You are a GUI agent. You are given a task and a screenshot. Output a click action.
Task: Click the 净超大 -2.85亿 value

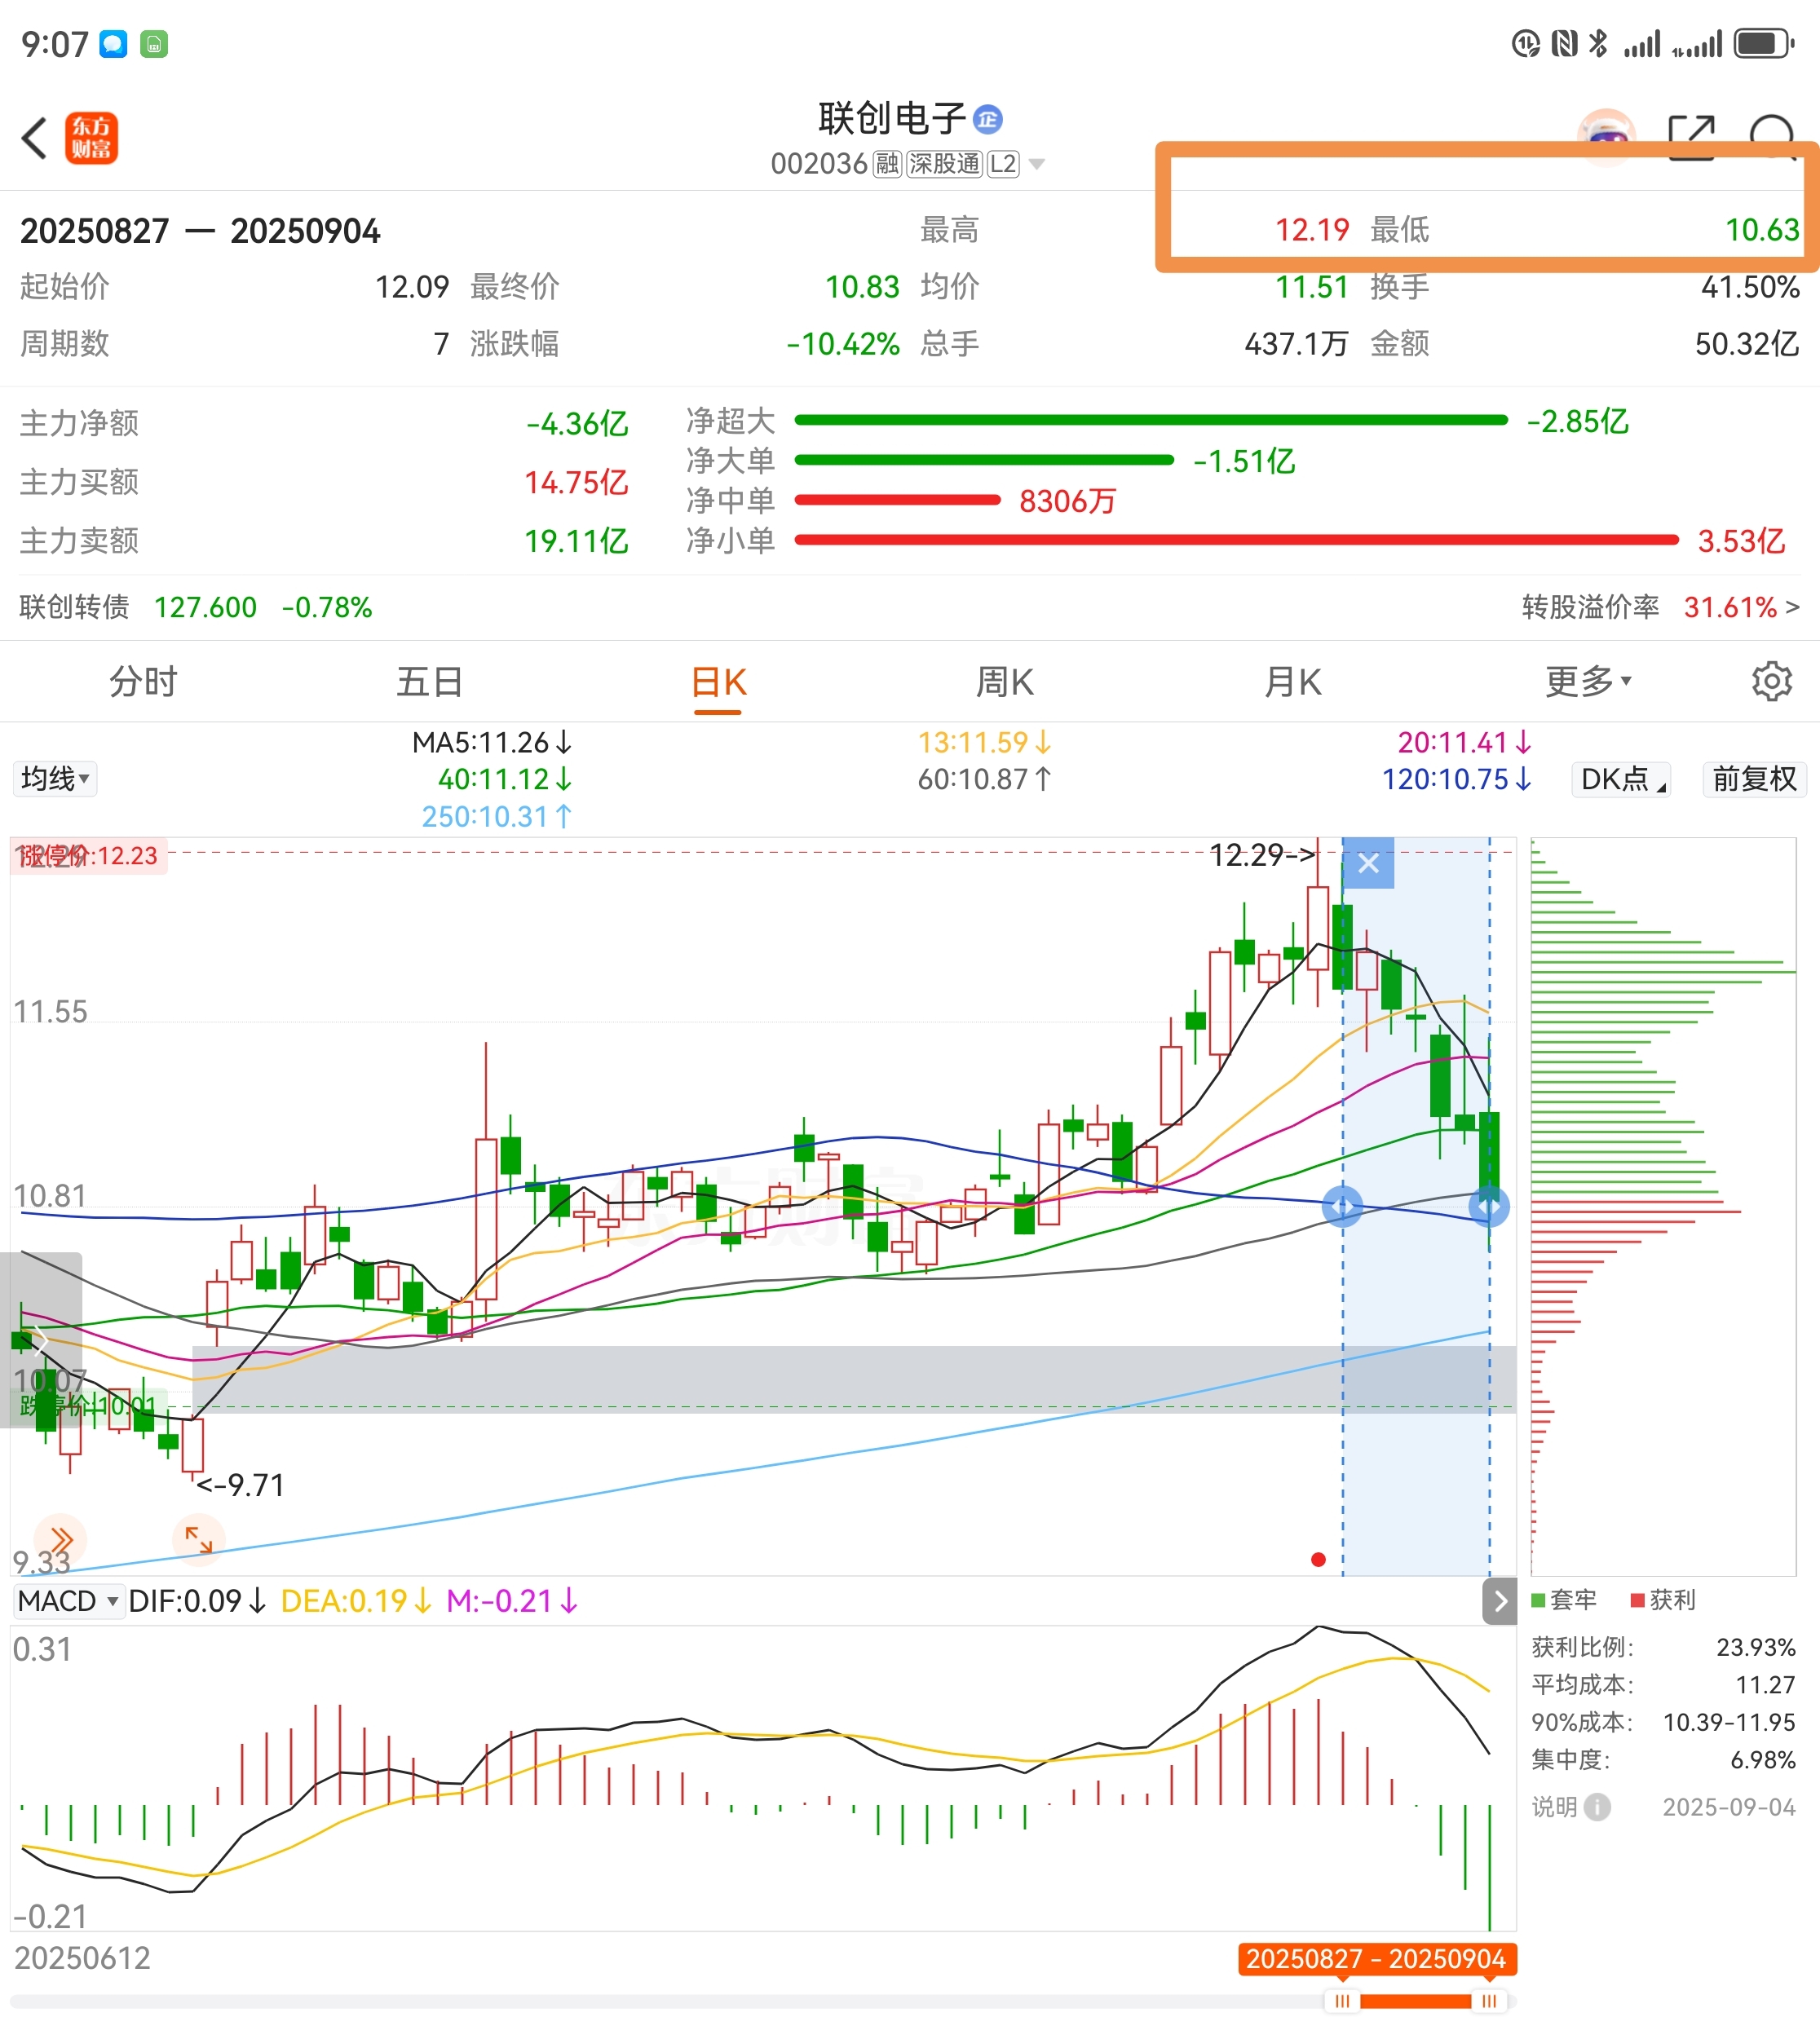[x=1577, y=421]
